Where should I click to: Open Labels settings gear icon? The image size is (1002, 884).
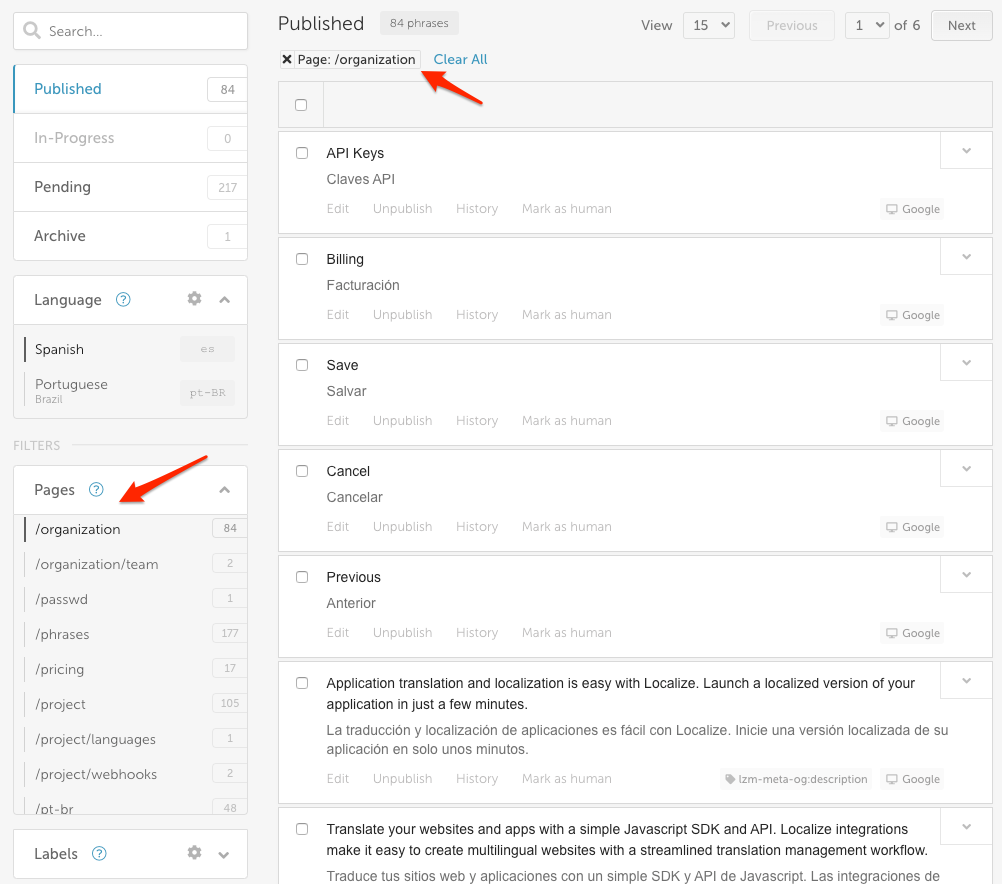(x=194, y=853)
